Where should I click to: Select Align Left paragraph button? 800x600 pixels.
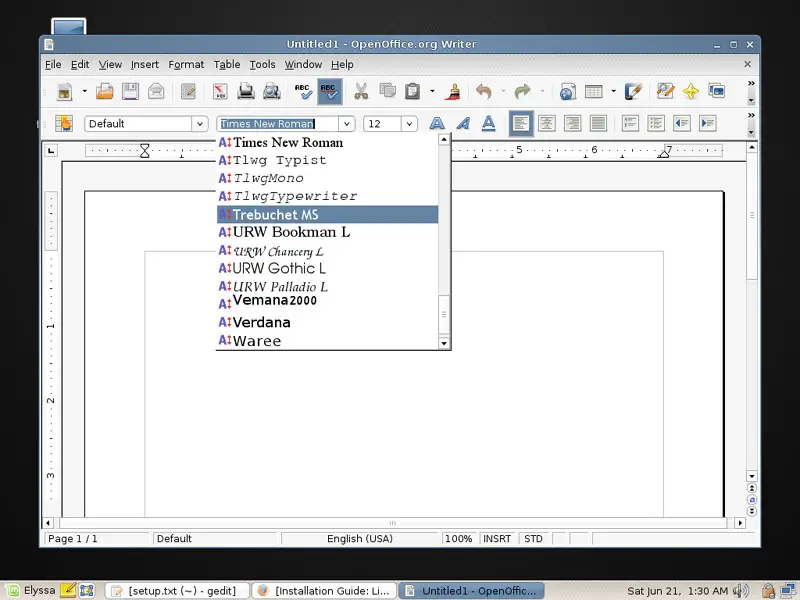(x=521, y=123)
